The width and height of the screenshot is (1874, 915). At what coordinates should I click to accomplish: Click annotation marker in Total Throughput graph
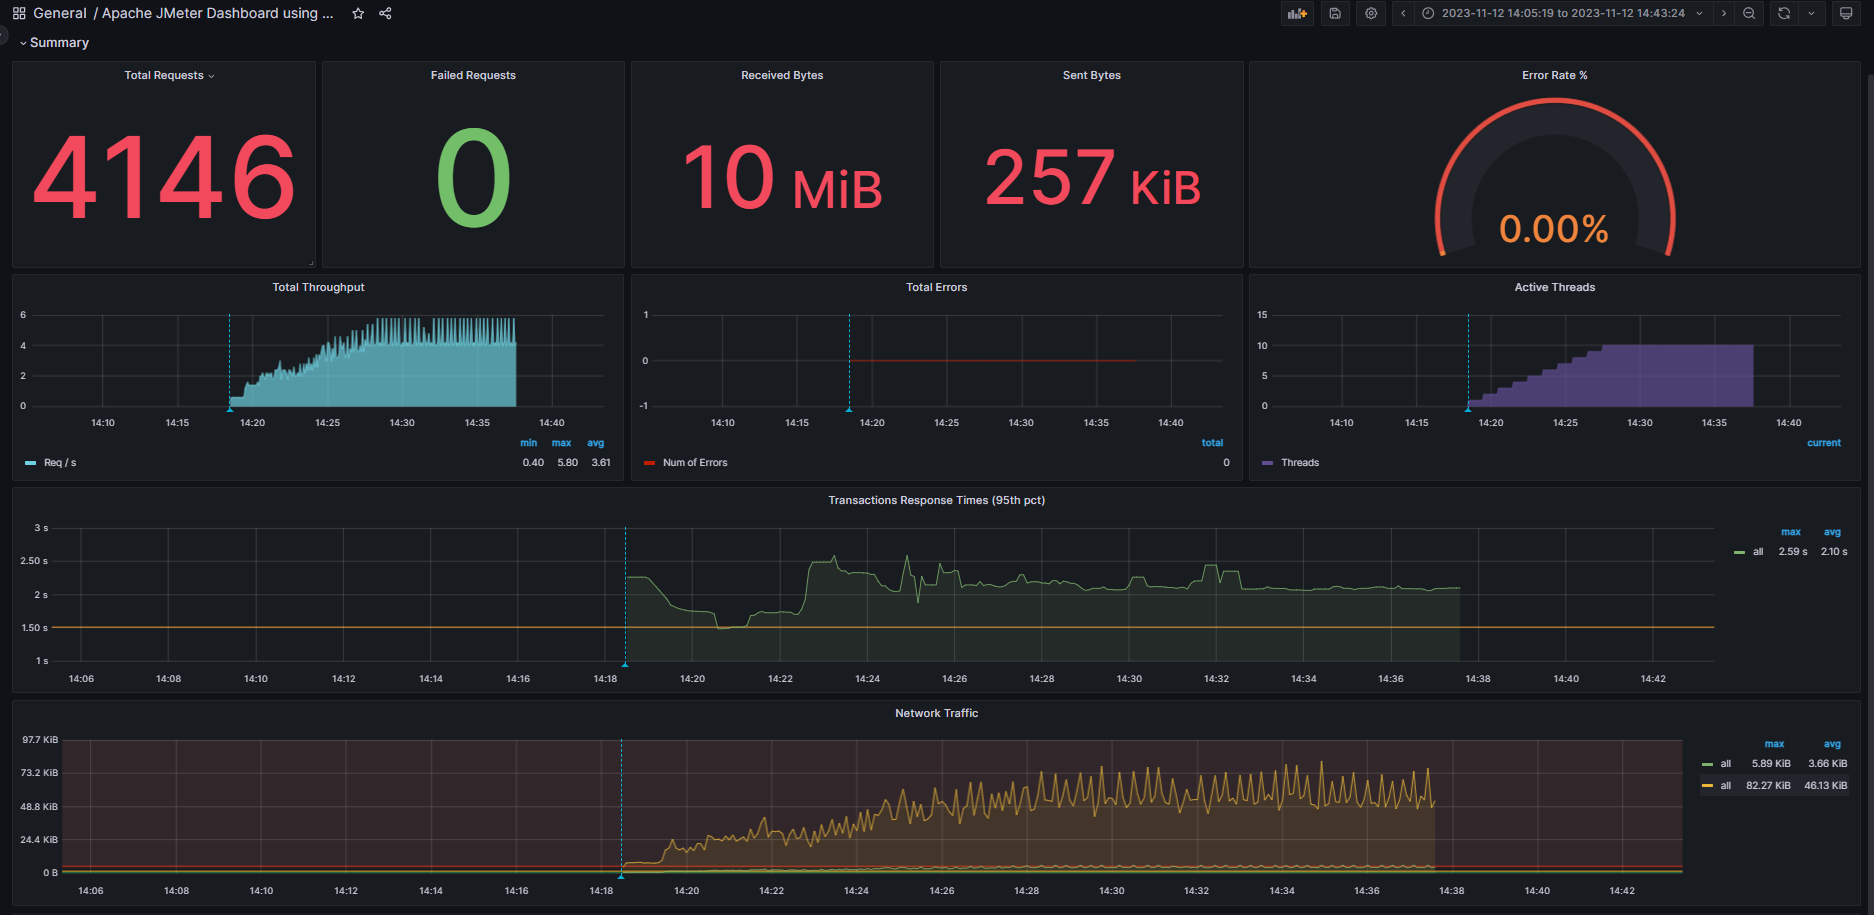click(x=230, y=409)
